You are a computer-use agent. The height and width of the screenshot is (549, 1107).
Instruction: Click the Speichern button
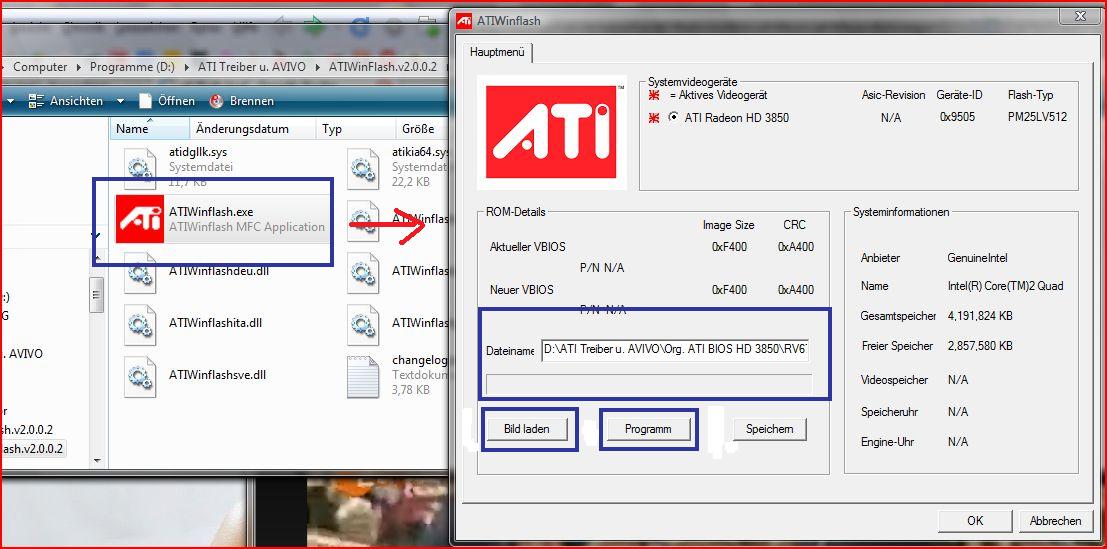[x=770, y=429]
